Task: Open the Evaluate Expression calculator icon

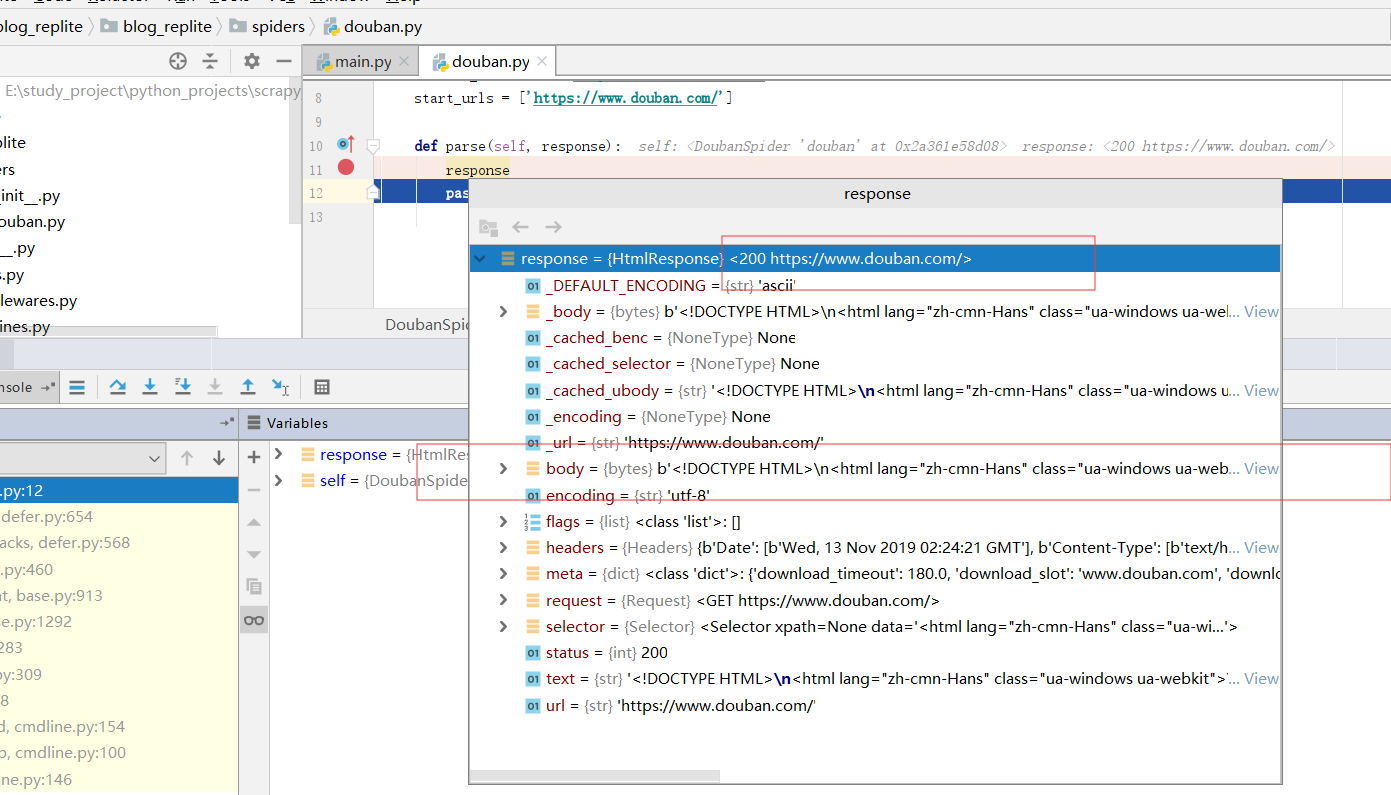Action: point(322,387)
